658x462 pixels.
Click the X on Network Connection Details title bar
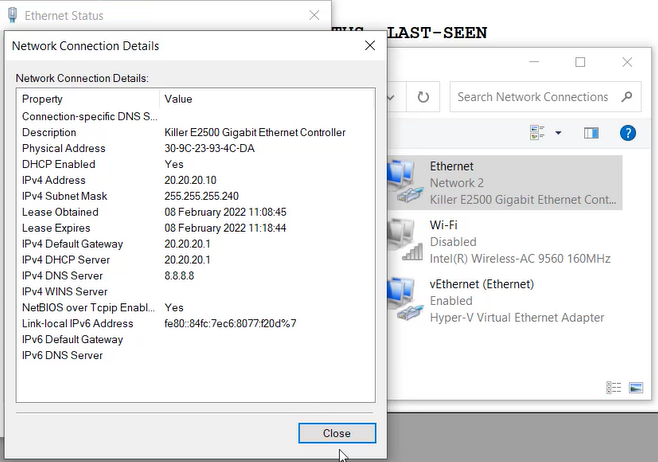pos(370,45)
